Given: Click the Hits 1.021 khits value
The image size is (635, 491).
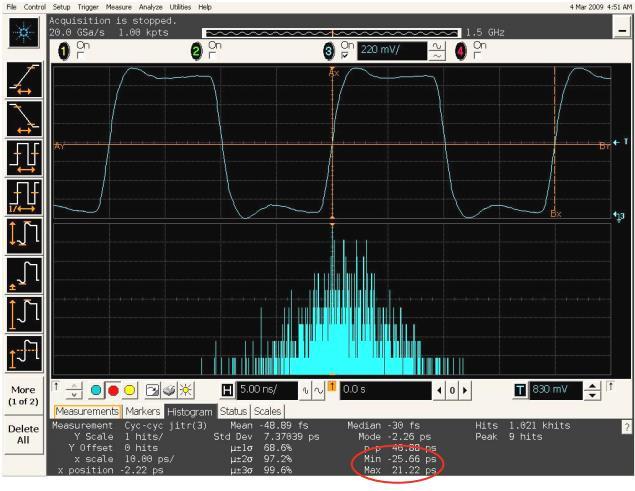Looking at the screenshot, I should [x=539, y=425].
